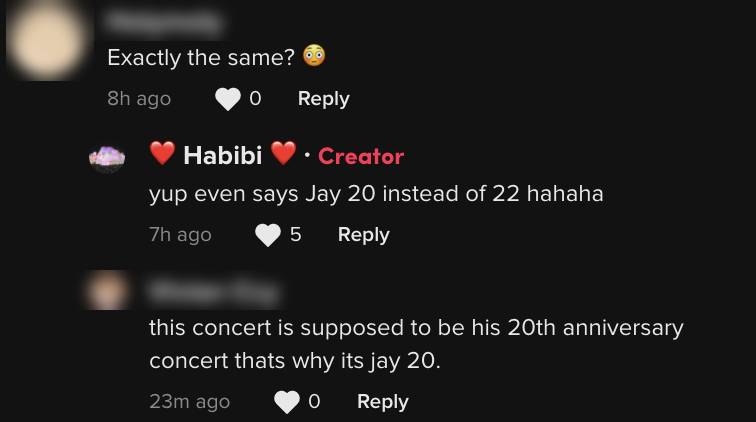Click Habibi's profile picture
Viewport: 756px width, 422px height.
click(107, 157)
